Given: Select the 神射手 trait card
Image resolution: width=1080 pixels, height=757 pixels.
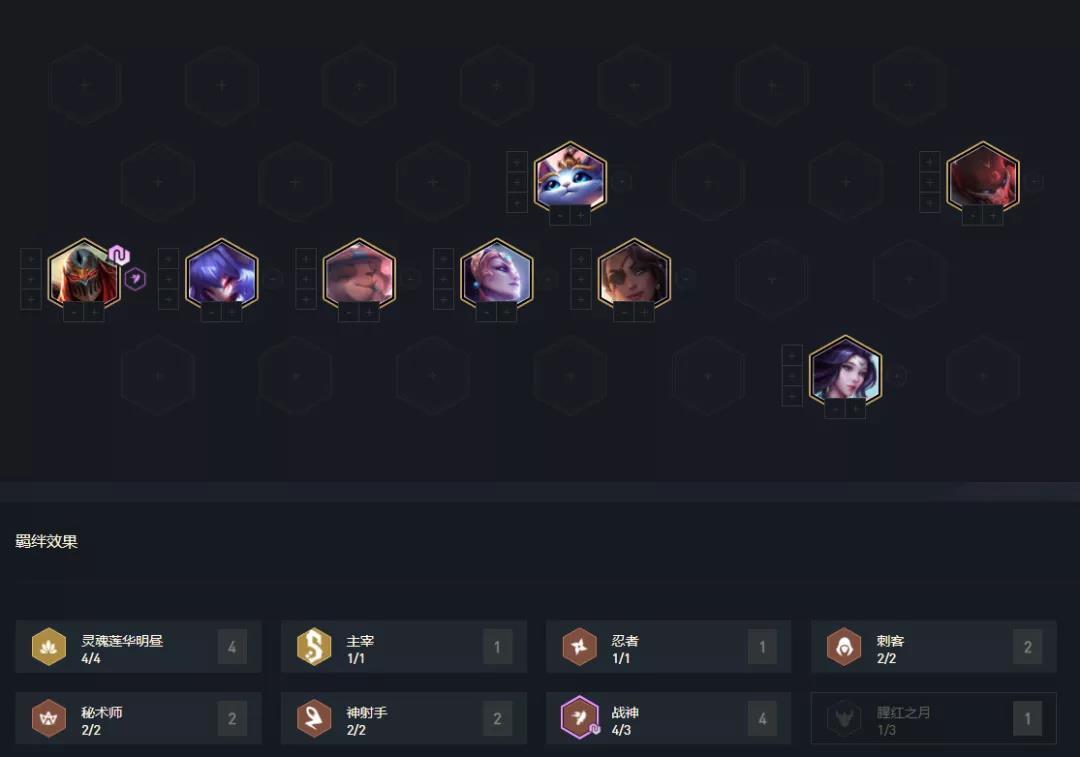Looking at the screenshot, I should [404, 718].
